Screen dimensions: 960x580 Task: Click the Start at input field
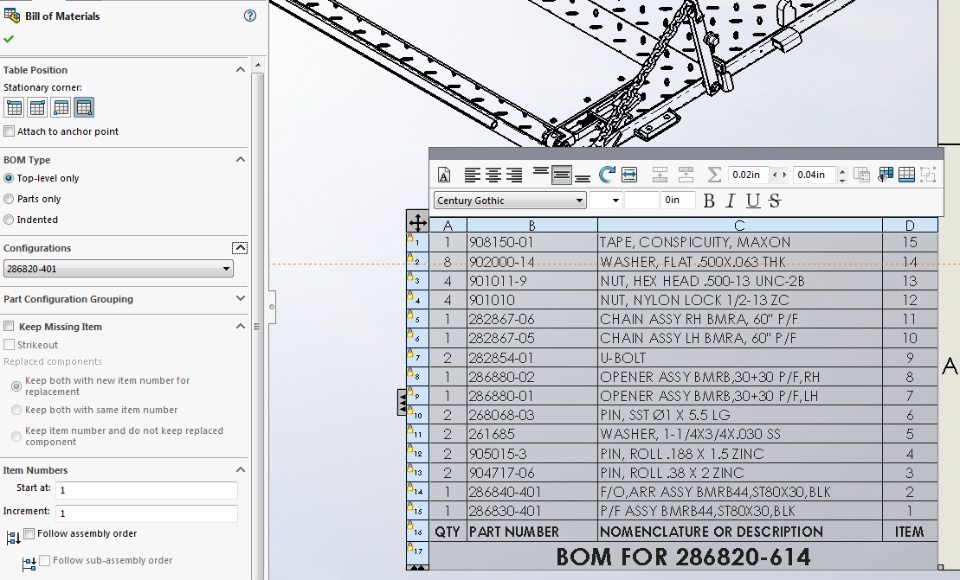point(146,490)
